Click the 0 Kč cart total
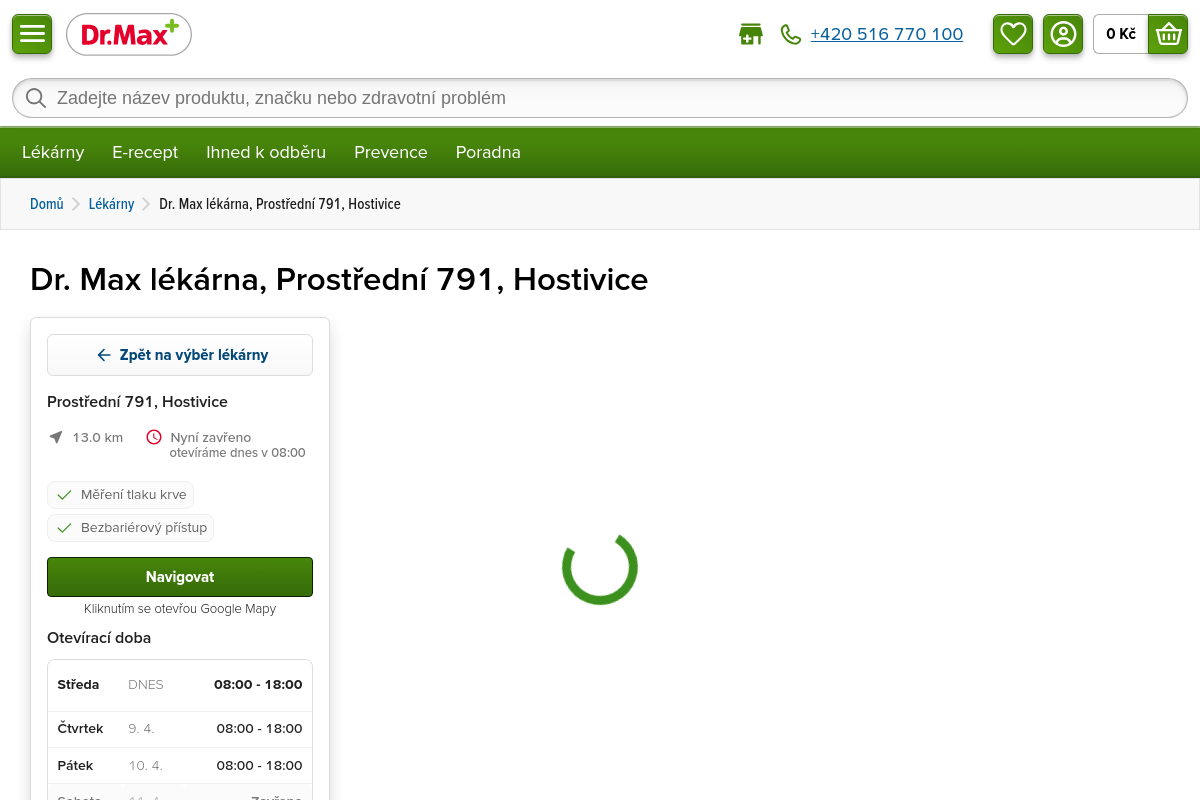The width and height of the screenshot is (1200, 800). click(x=1120, y=34)
